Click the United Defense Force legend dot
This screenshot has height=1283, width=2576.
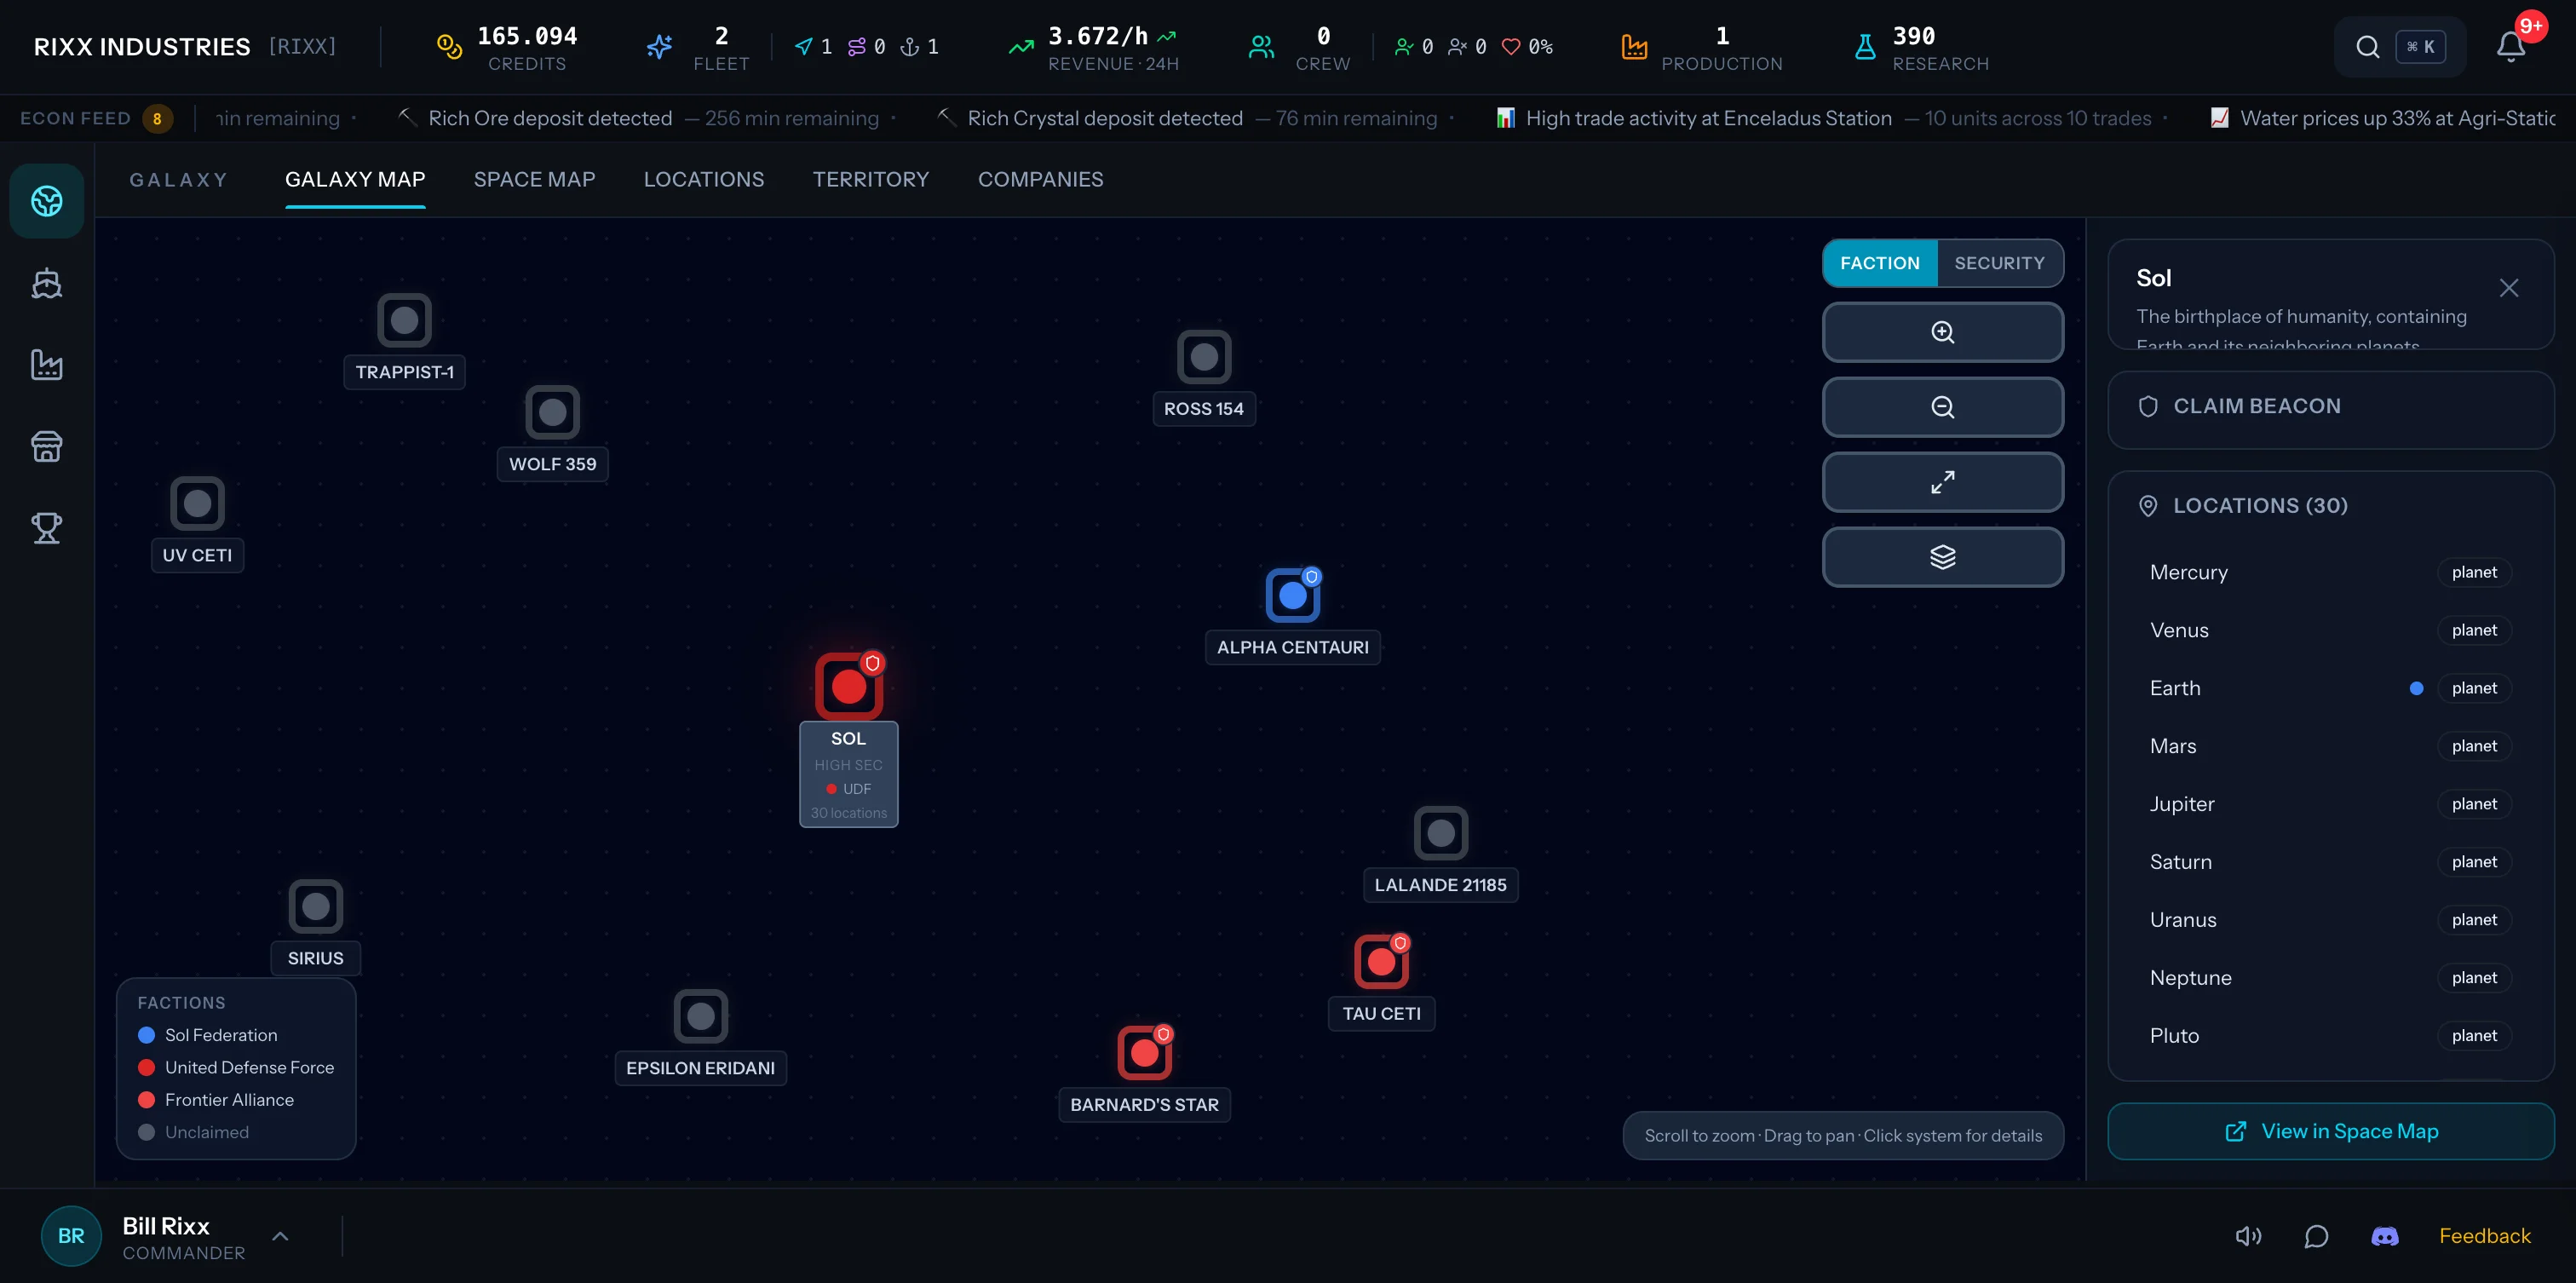[x=146, y=1067]
